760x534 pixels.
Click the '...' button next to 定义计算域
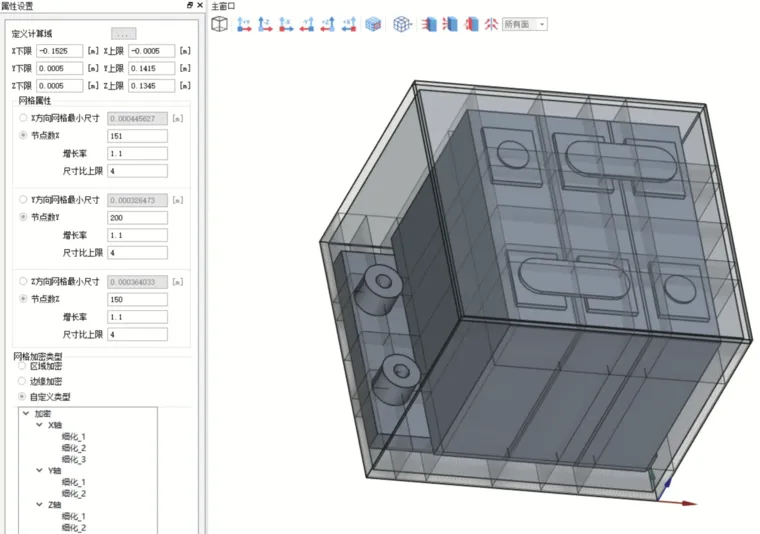(124, 34)
